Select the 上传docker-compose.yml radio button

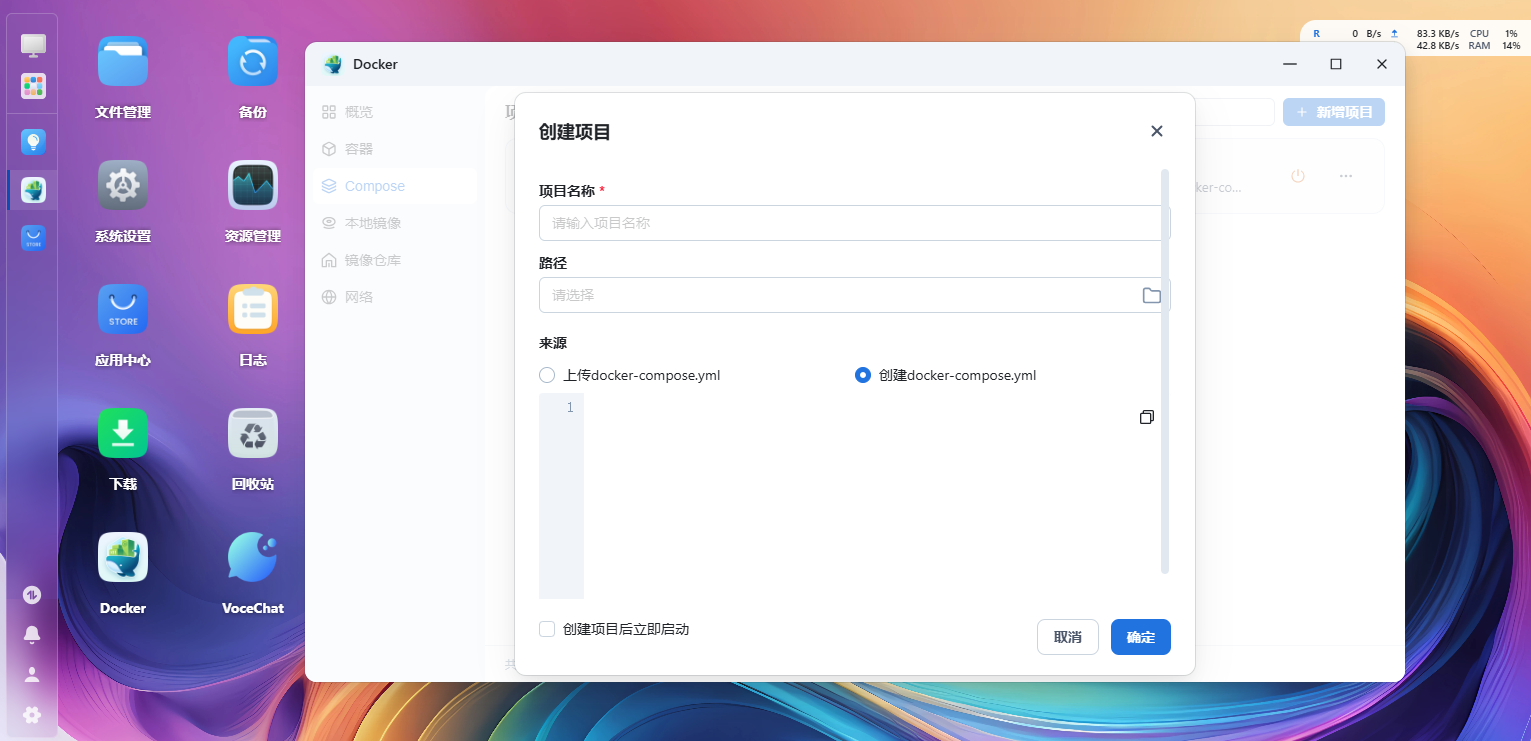(x=547, y=375)
